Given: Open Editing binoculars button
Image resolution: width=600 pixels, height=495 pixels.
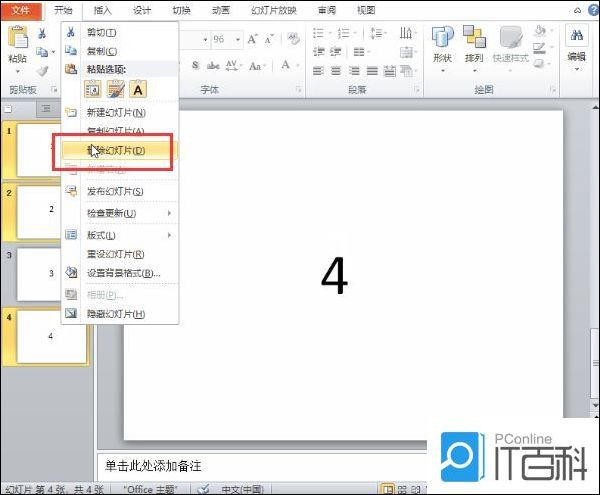Looking at the screenshot, I should [x=577, y=48].
